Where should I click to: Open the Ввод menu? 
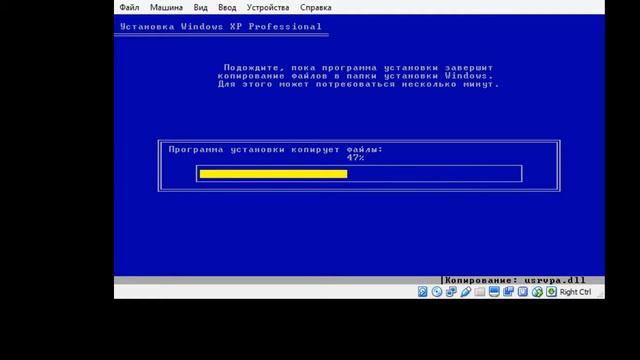click(x=227, y=7)
